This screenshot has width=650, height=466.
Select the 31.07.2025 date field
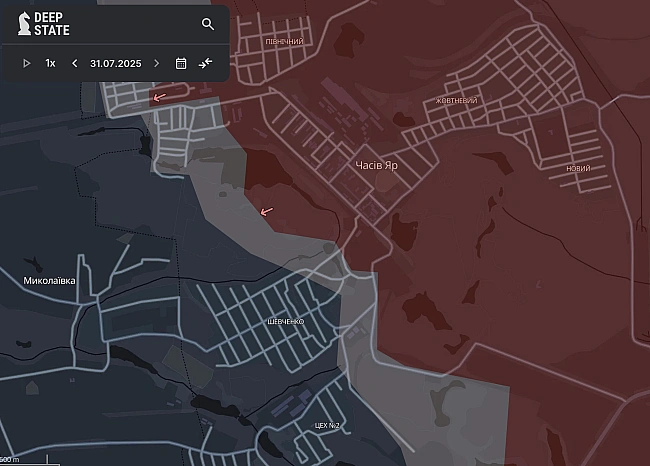[x=116, y=63]
